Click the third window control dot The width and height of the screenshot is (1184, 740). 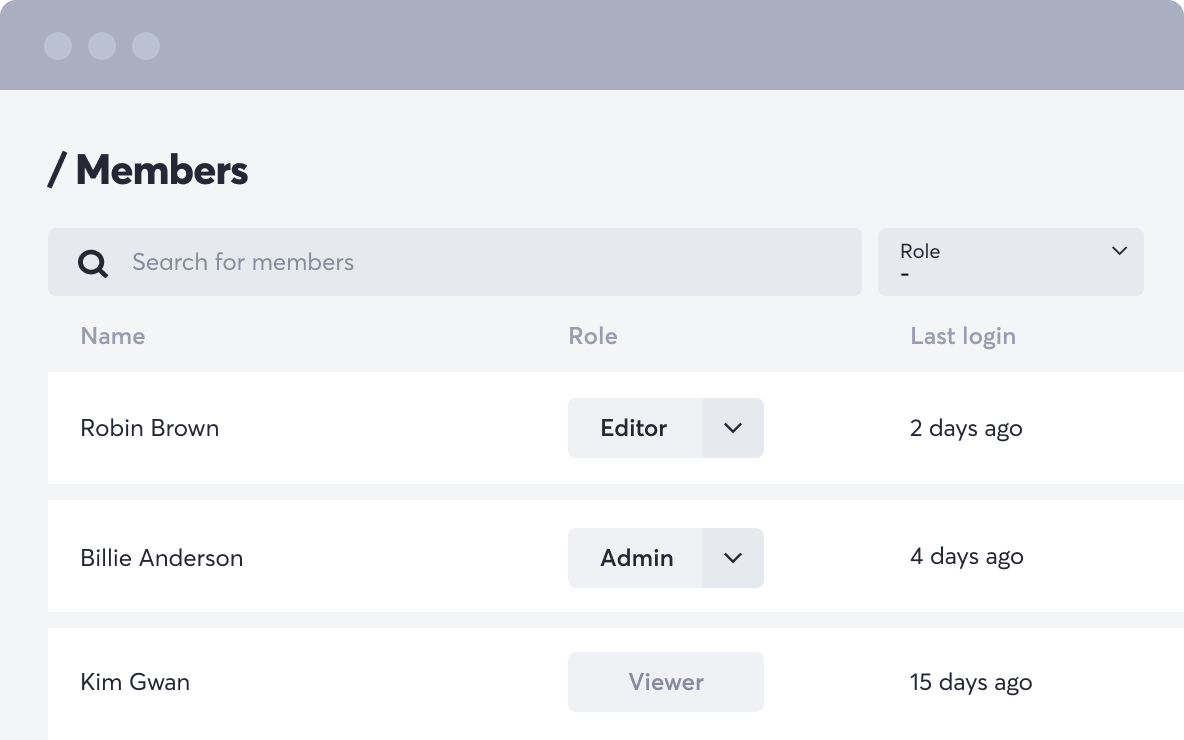click(146, 45)
